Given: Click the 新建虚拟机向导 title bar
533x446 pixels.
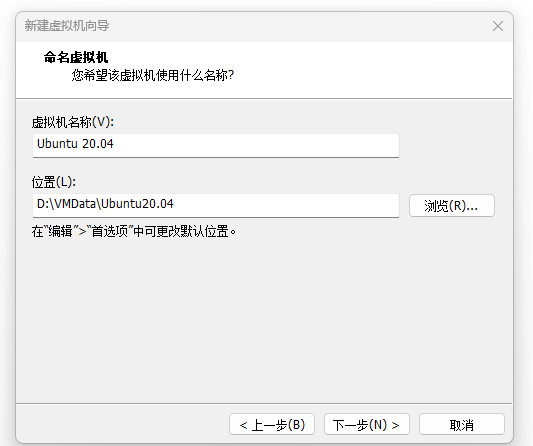Looking at the screenshot, I should pos(238,26).
